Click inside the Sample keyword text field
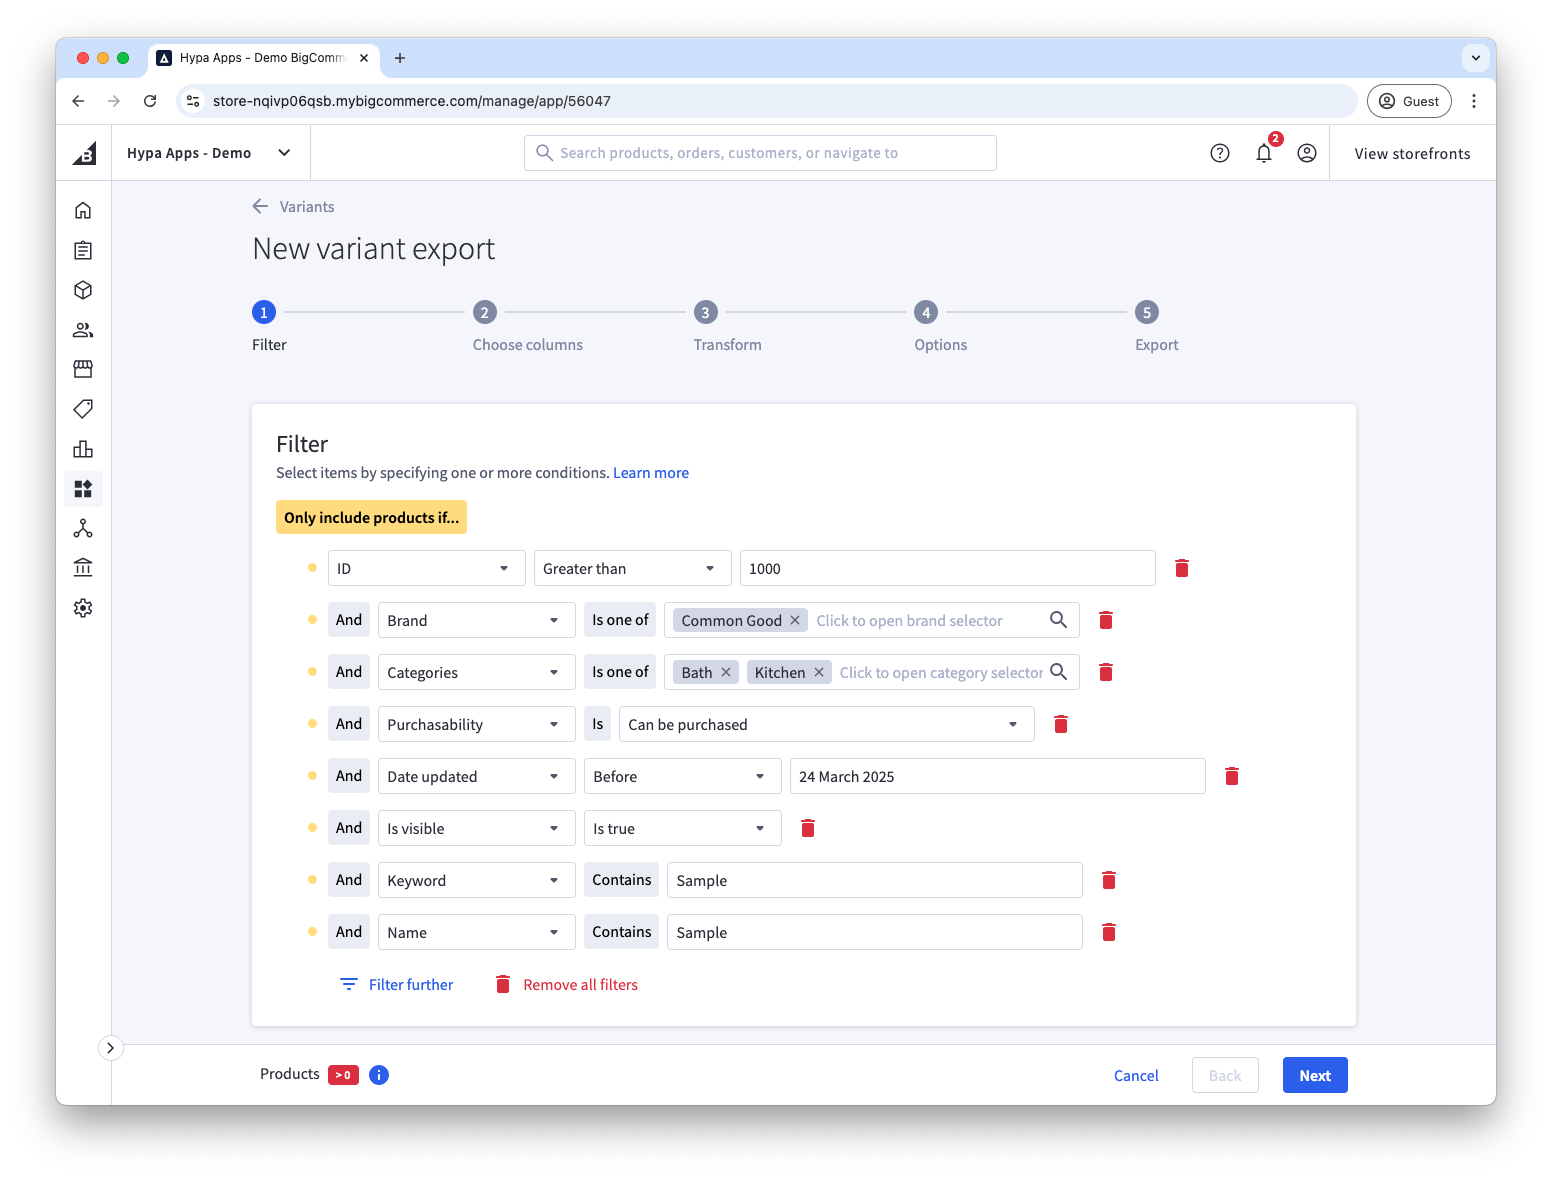Screen dimensions: 1552x1179 pyautogui.click(x=874, y=880)
